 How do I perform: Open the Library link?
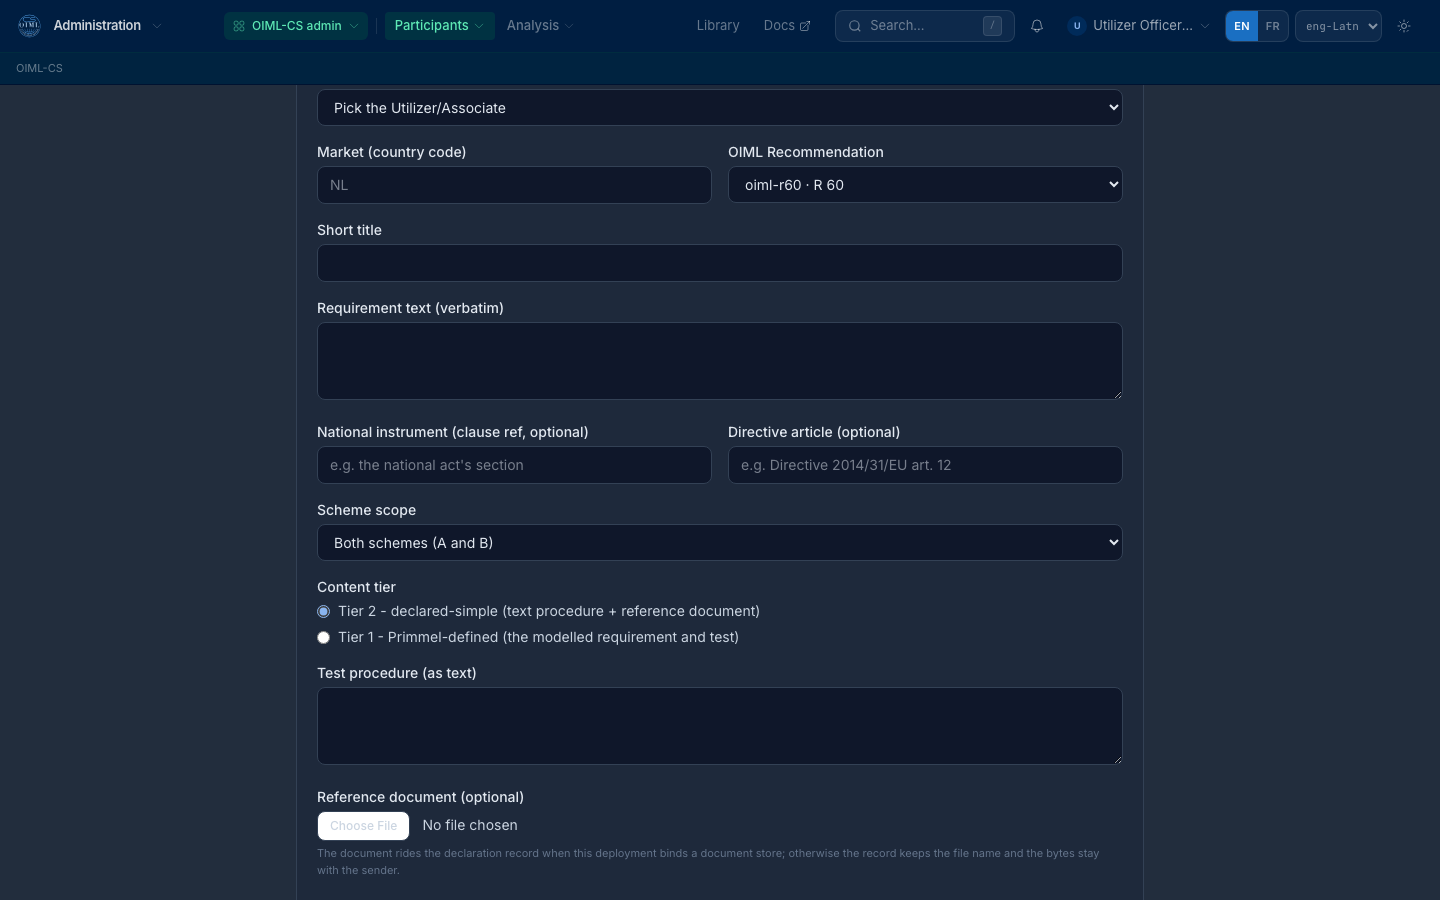[x=718, y=26]
